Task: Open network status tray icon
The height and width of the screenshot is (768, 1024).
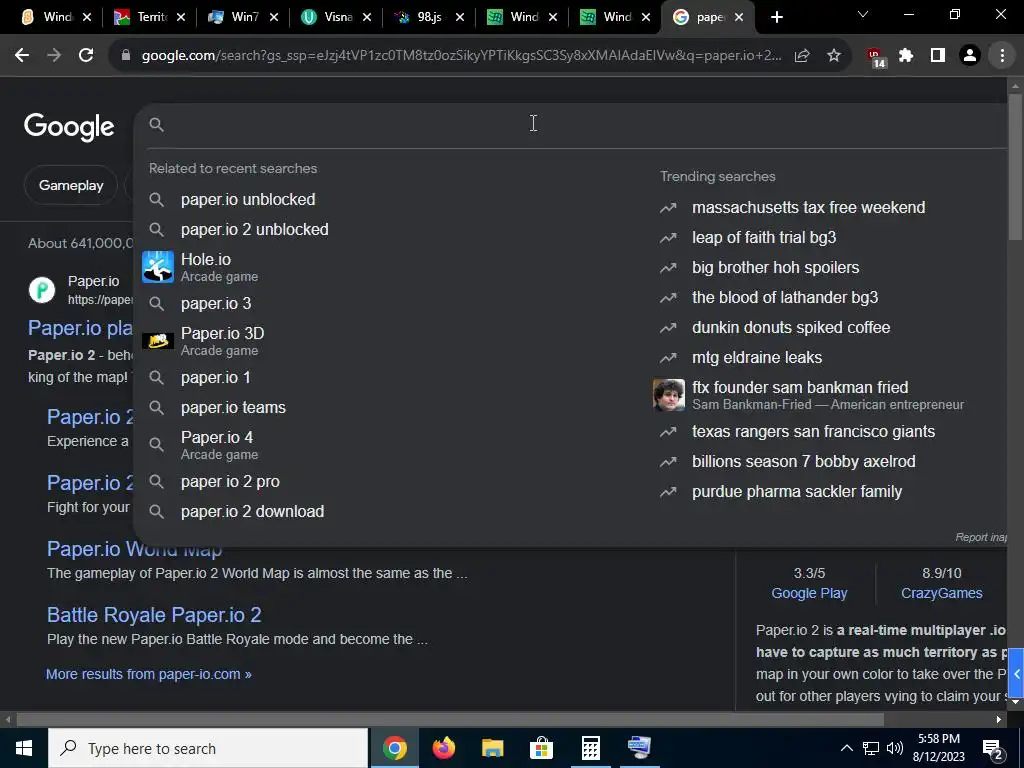Action: [x=871, y=748]
